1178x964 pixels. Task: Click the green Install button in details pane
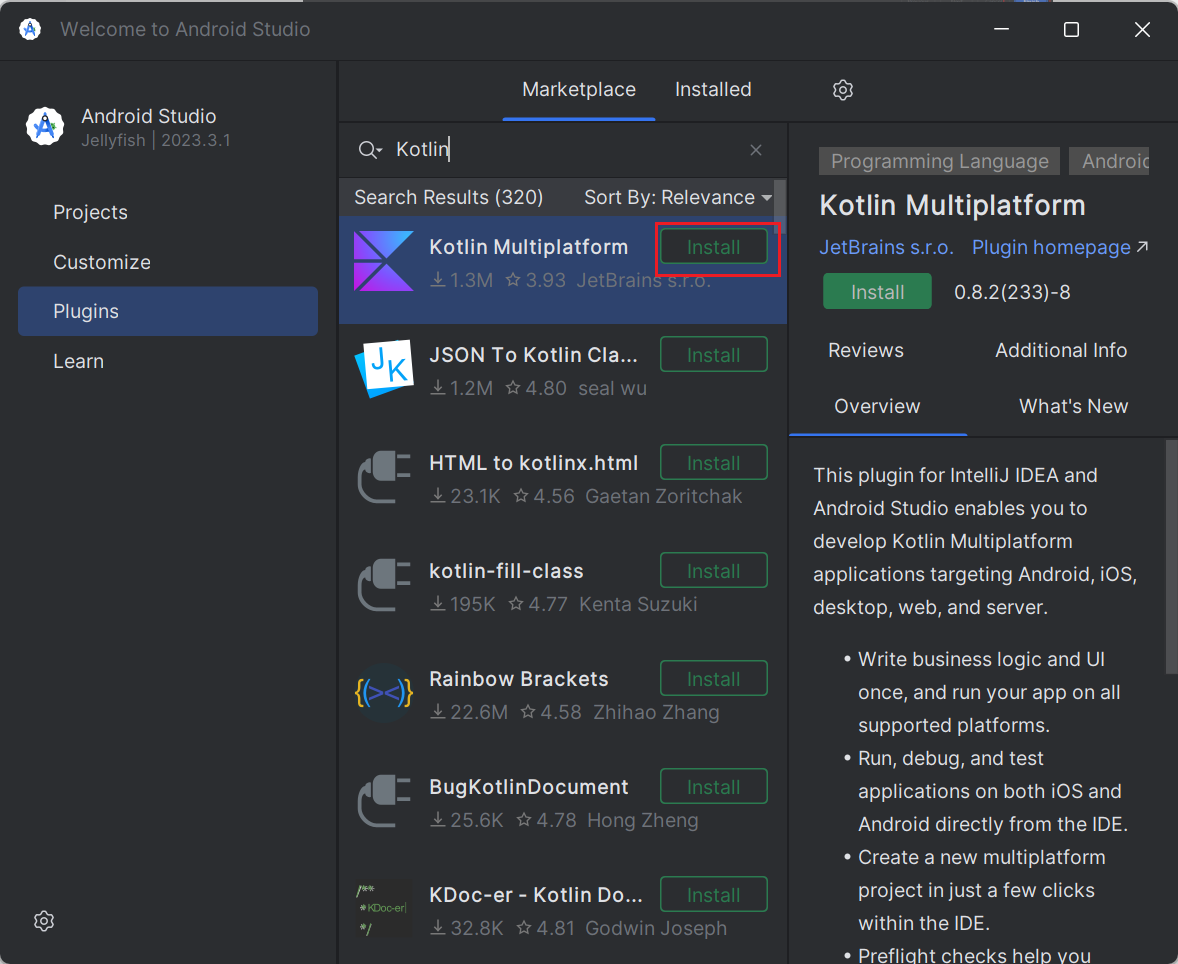pyautogui.click(x=877, y=292)
